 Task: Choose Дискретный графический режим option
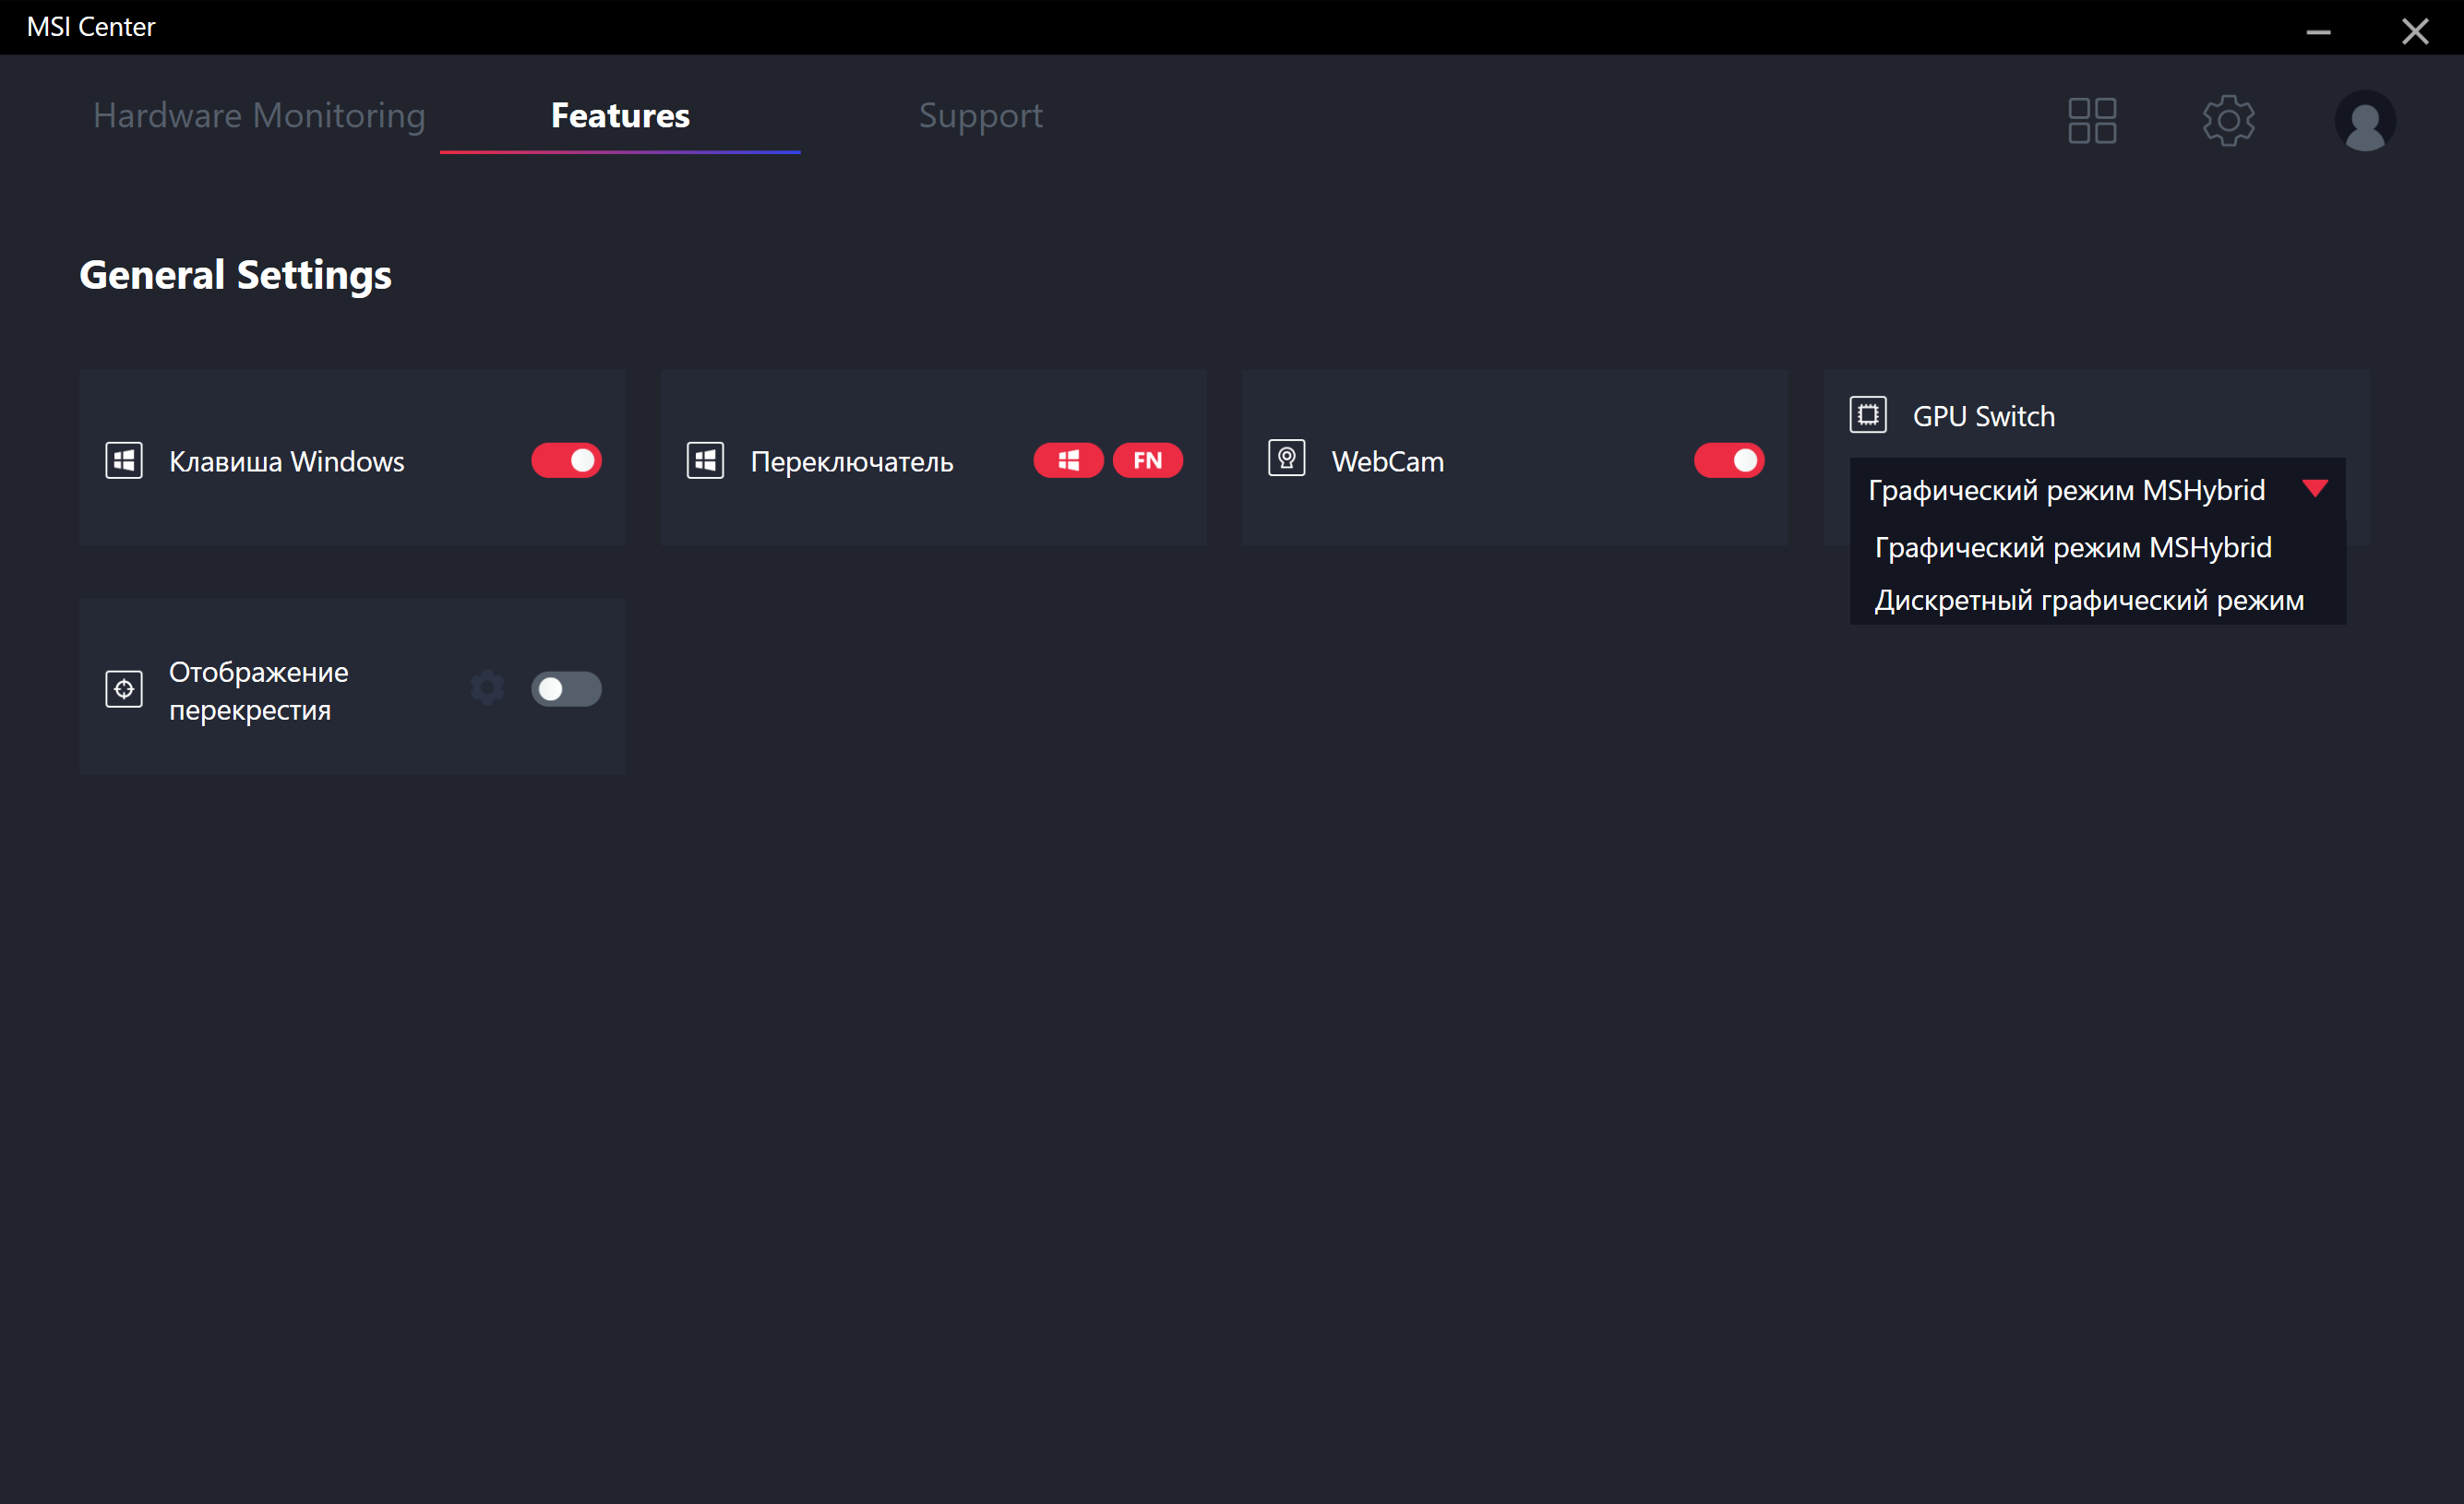[x=2088, y=601]
